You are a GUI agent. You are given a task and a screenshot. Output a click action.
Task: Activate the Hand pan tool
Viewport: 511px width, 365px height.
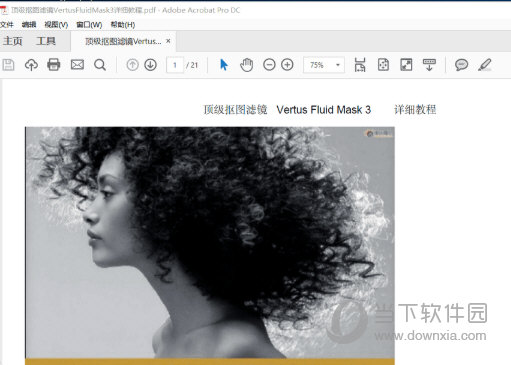247,65
